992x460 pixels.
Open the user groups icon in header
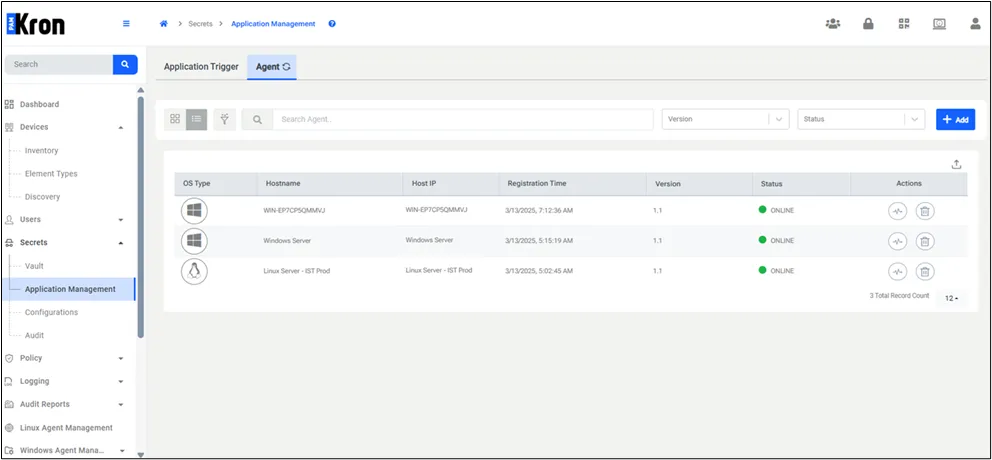tap(833, 24)
